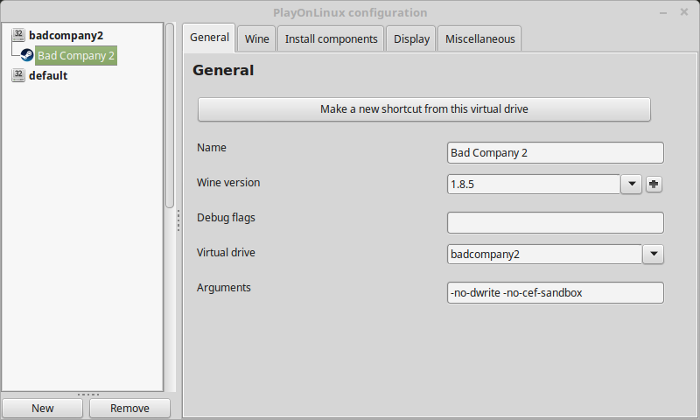The height and width of the screenshot is (420, 700).
Task: Minimize the PlayOnLinux configuration window
Action: point(663,12)
